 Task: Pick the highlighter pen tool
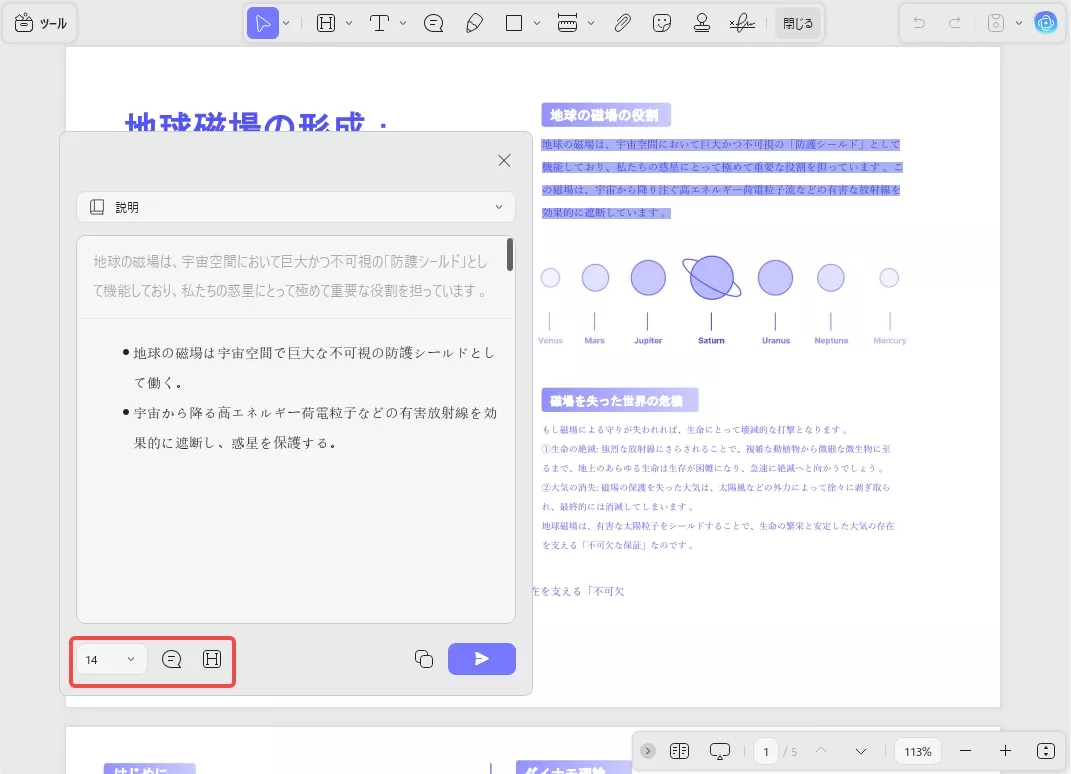pos(474,22)
